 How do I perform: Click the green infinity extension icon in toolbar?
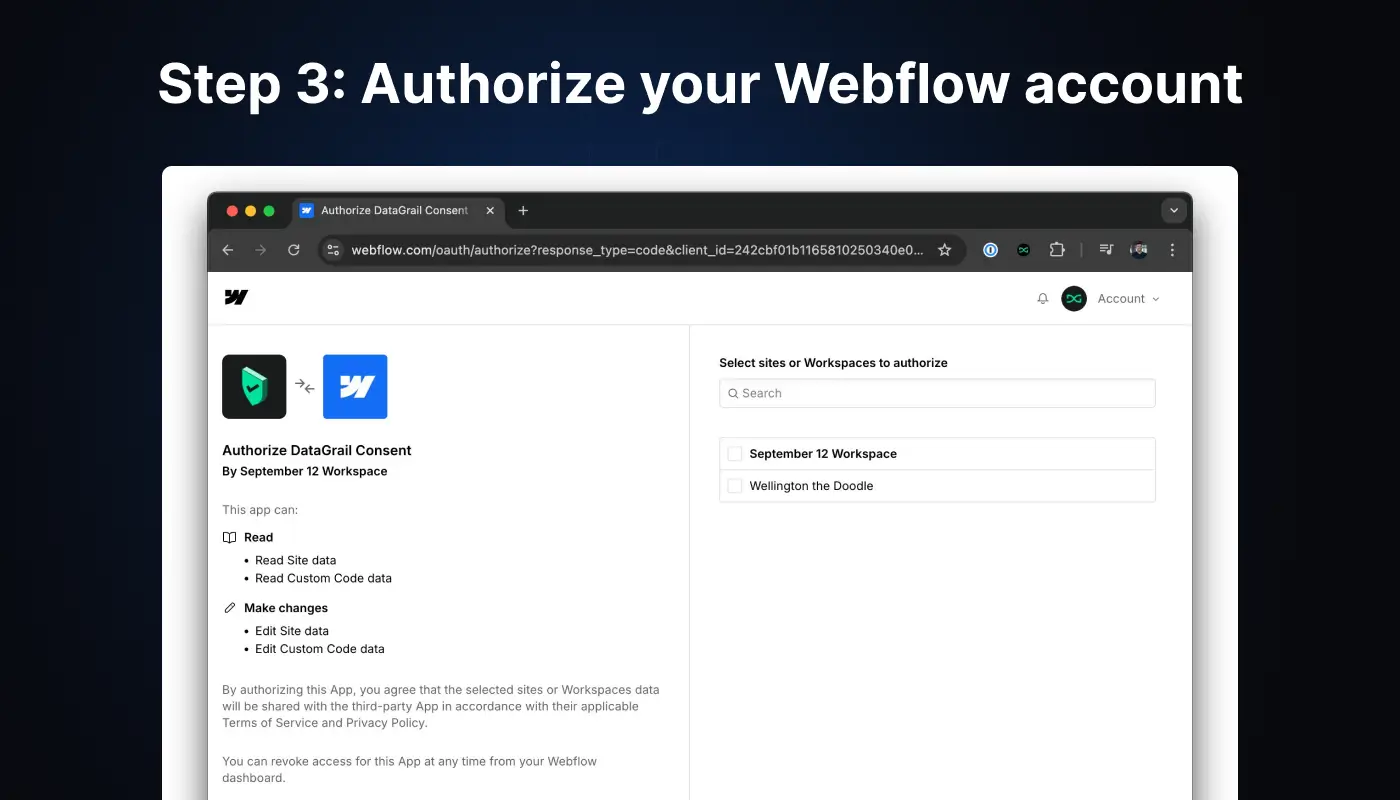[1023, 250]
